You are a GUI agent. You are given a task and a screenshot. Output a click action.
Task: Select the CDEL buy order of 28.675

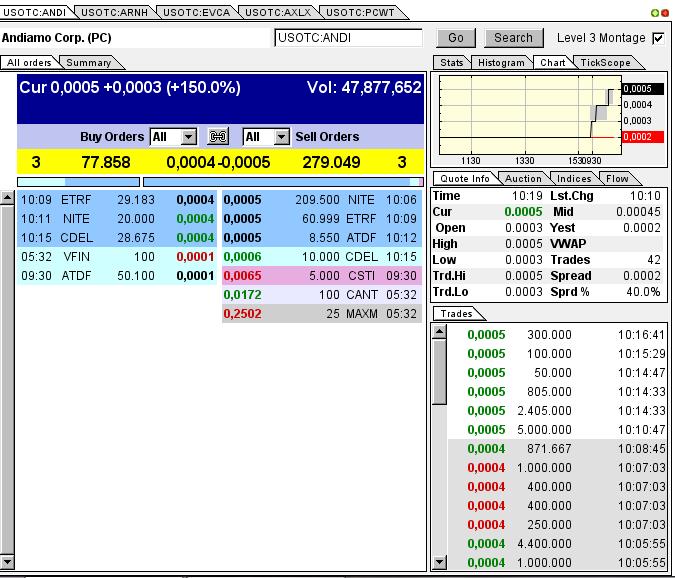coord(117,238)
